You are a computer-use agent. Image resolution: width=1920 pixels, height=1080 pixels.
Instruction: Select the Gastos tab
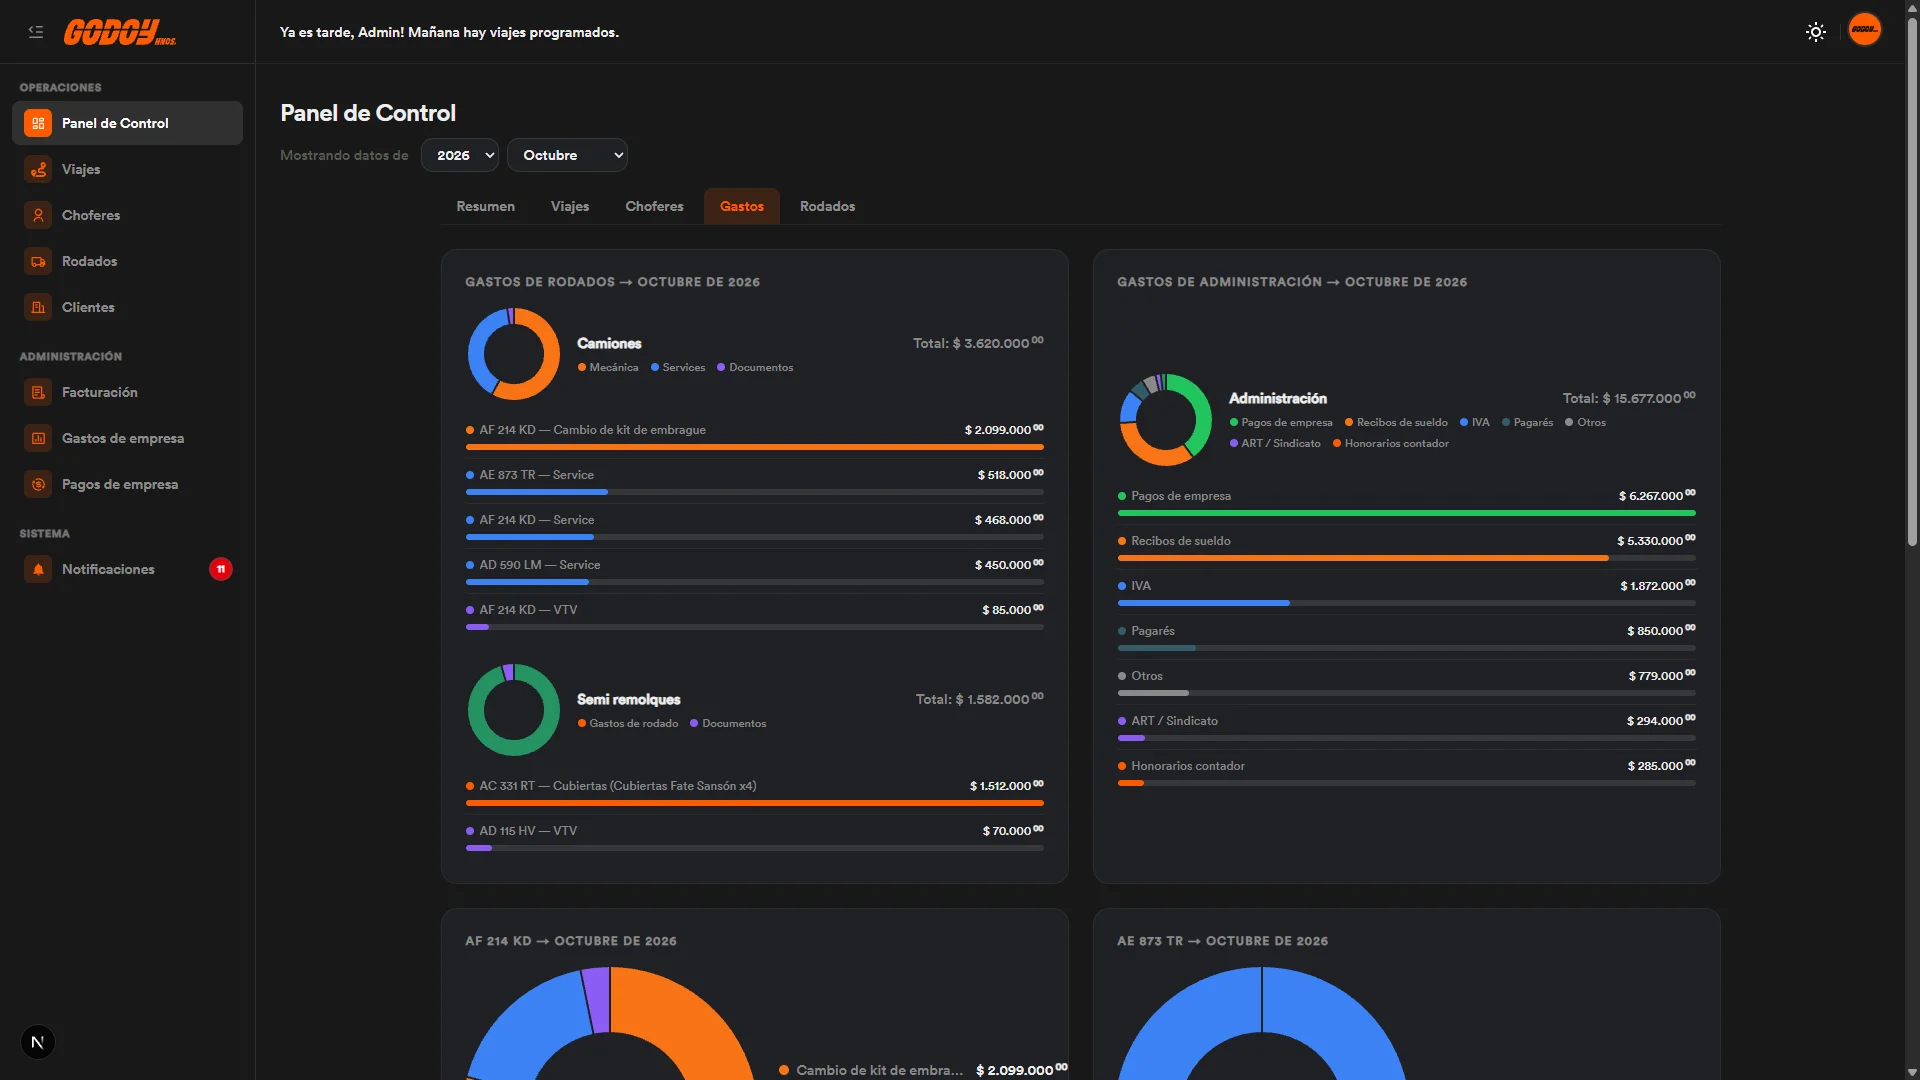(742, 206)
